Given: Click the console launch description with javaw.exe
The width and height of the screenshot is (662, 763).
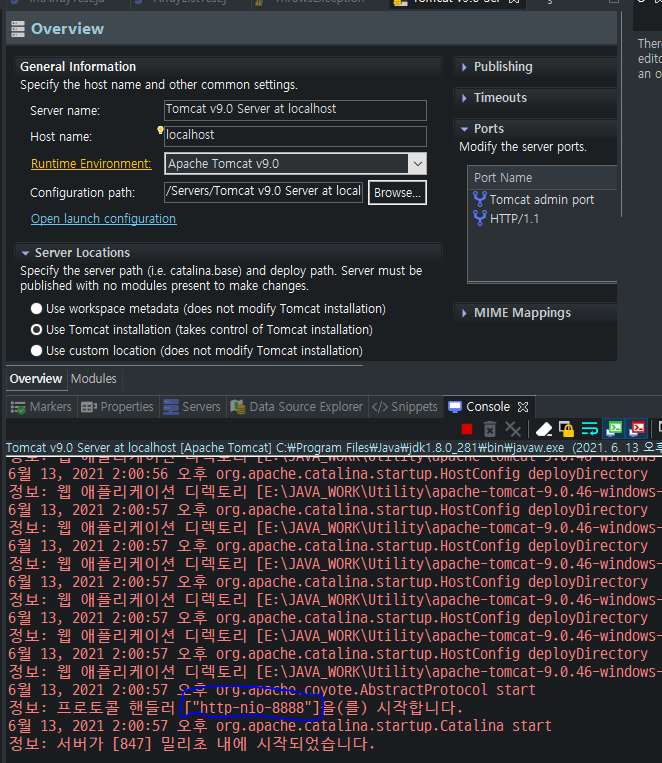Looking at the screenshot, I should pos(334,448).
